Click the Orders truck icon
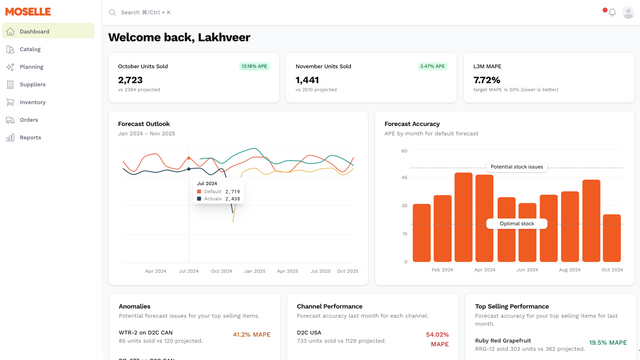The width and height of the screenshot is (640, 360). click(10, 120)
